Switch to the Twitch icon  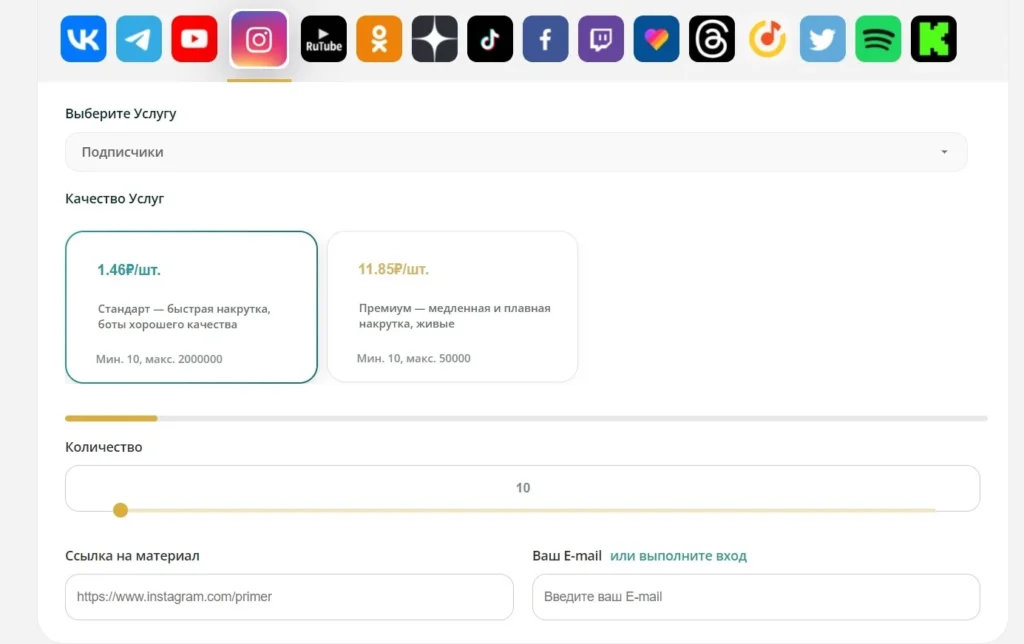tap(601, 39)
